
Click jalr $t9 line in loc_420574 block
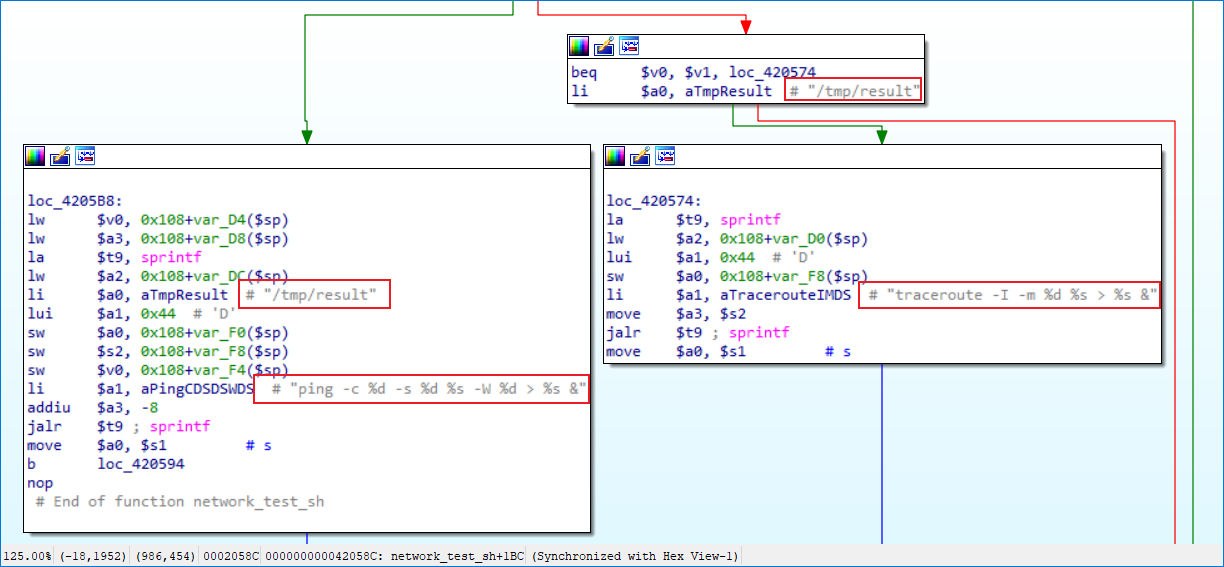pyautogui.click(x=699, y=332)
